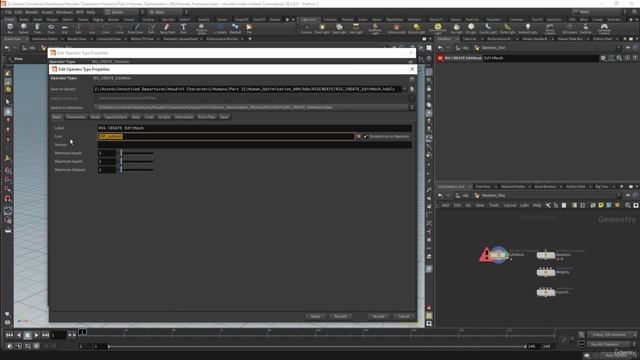
Task: Select the Area Light shelf tool
Action: coord(356,29)
